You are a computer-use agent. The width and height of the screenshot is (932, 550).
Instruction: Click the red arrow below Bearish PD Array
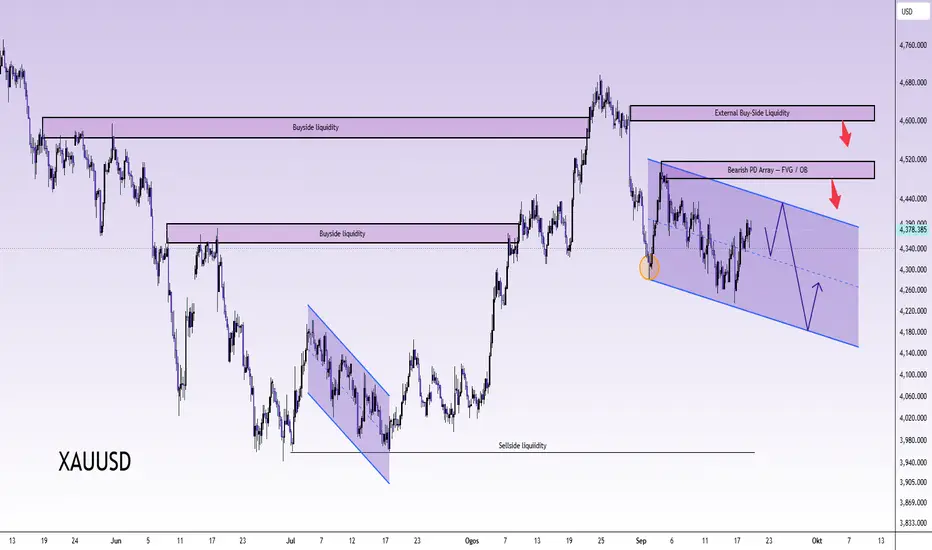coord(835,194)
